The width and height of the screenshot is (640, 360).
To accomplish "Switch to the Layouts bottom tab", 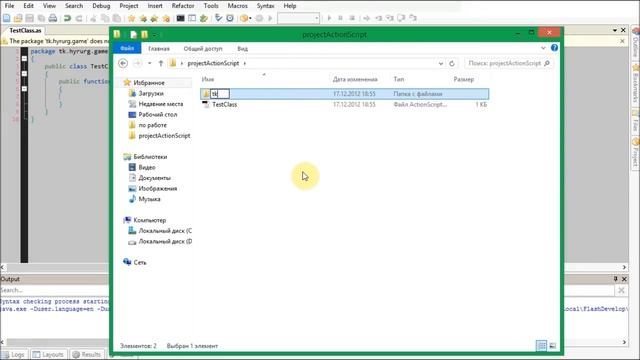I will (x=49, y=354).
